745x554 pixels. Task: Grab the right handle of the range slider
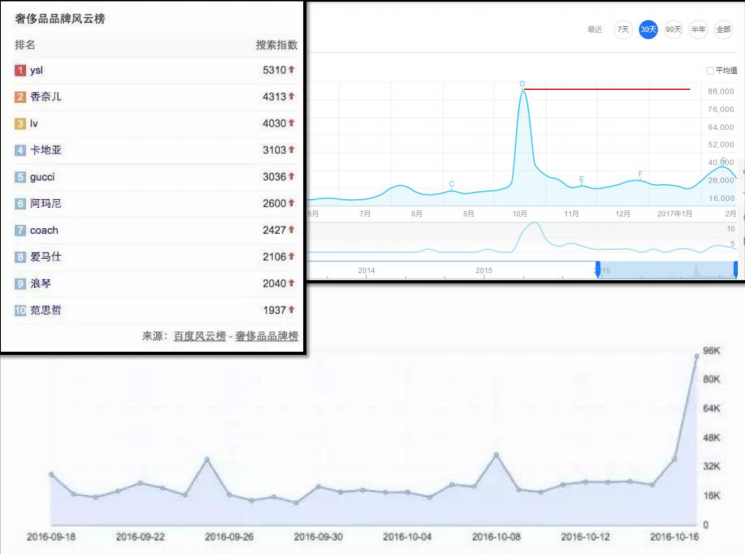tap(735, 269)
